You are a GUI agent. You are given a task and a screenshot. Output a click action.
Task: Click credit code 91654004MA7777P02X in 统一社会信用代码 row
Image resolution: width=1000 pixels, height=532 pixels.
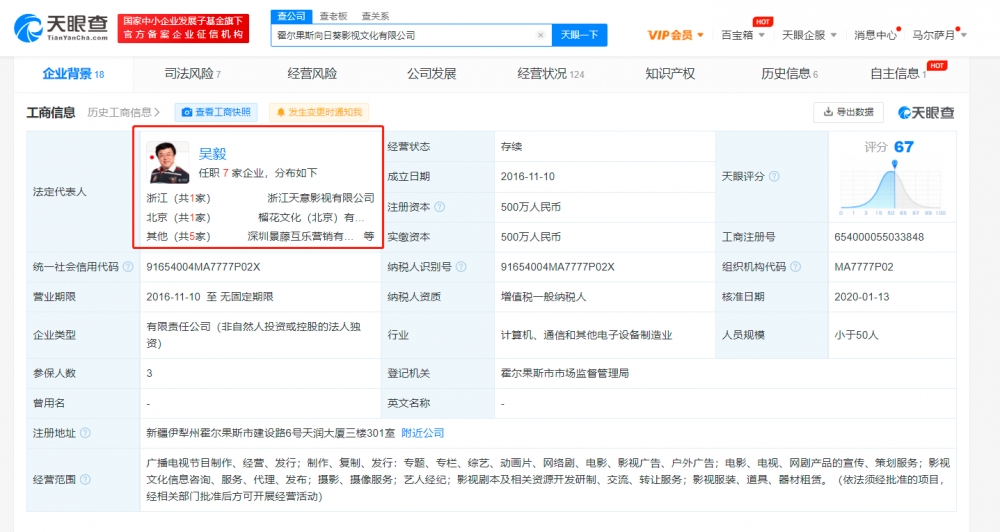pyautogui.click(x=203, y=267)
